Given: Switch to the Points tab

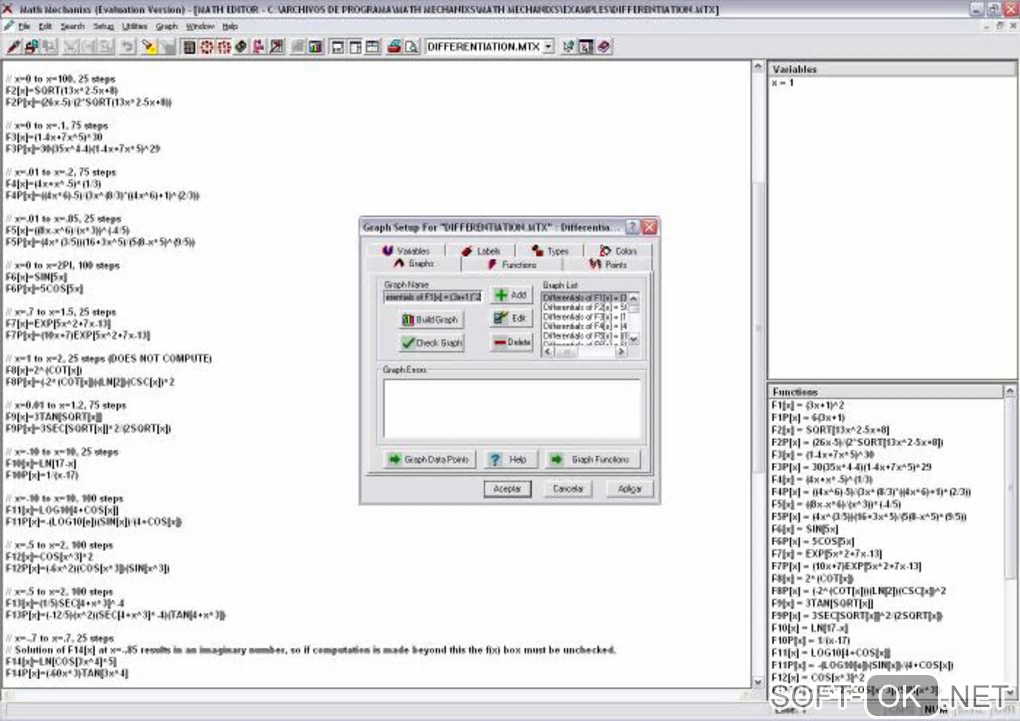Looking at the screenshot, I should point(608,265).
